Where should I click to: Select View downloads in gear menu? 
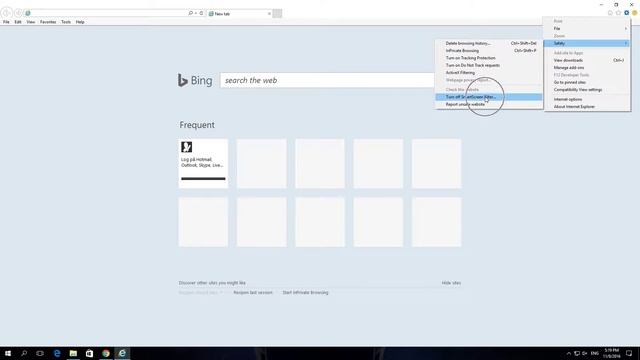point(587,60)
